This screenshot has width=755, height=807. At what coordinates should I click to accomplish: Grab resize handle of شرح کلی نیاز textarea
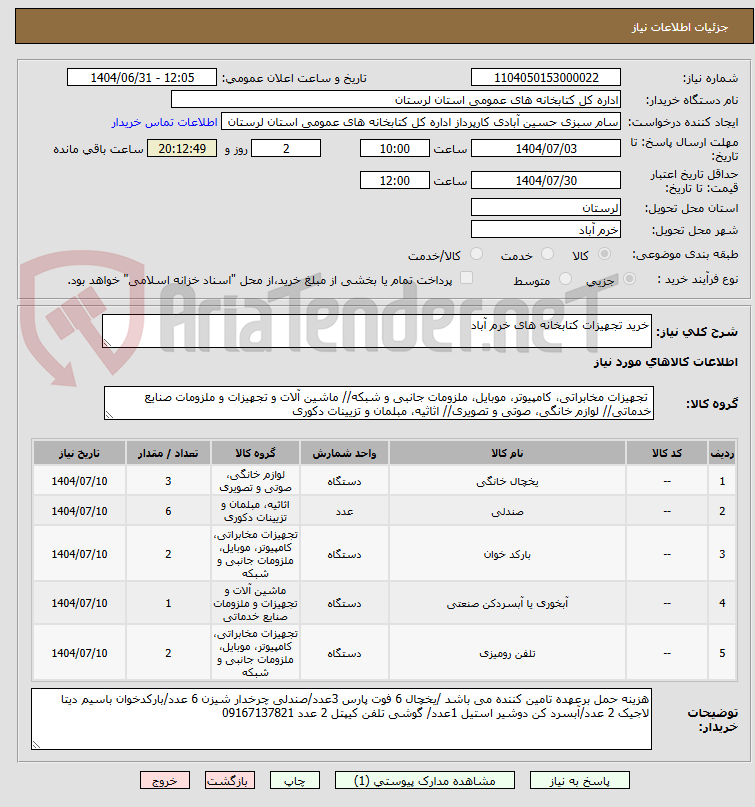[x=107, y=343]
